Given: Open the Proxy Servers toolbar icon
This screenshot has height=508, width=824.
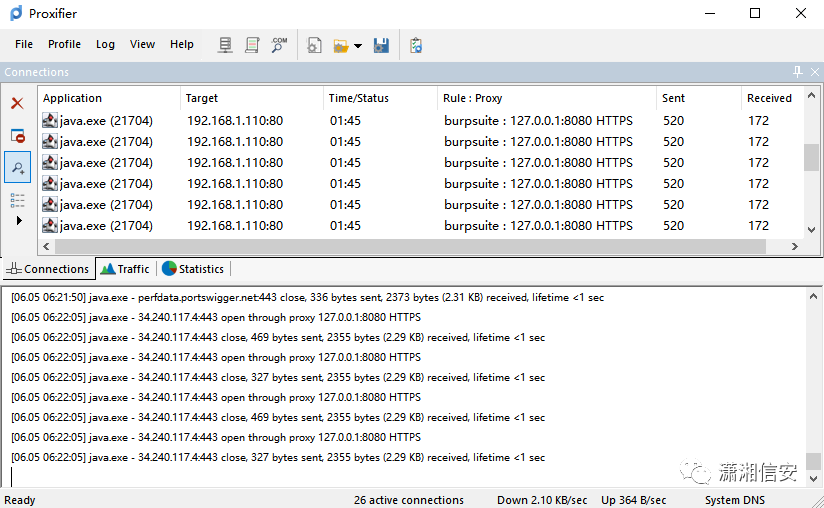Looking at the screenshot, I should click(225, 45).
